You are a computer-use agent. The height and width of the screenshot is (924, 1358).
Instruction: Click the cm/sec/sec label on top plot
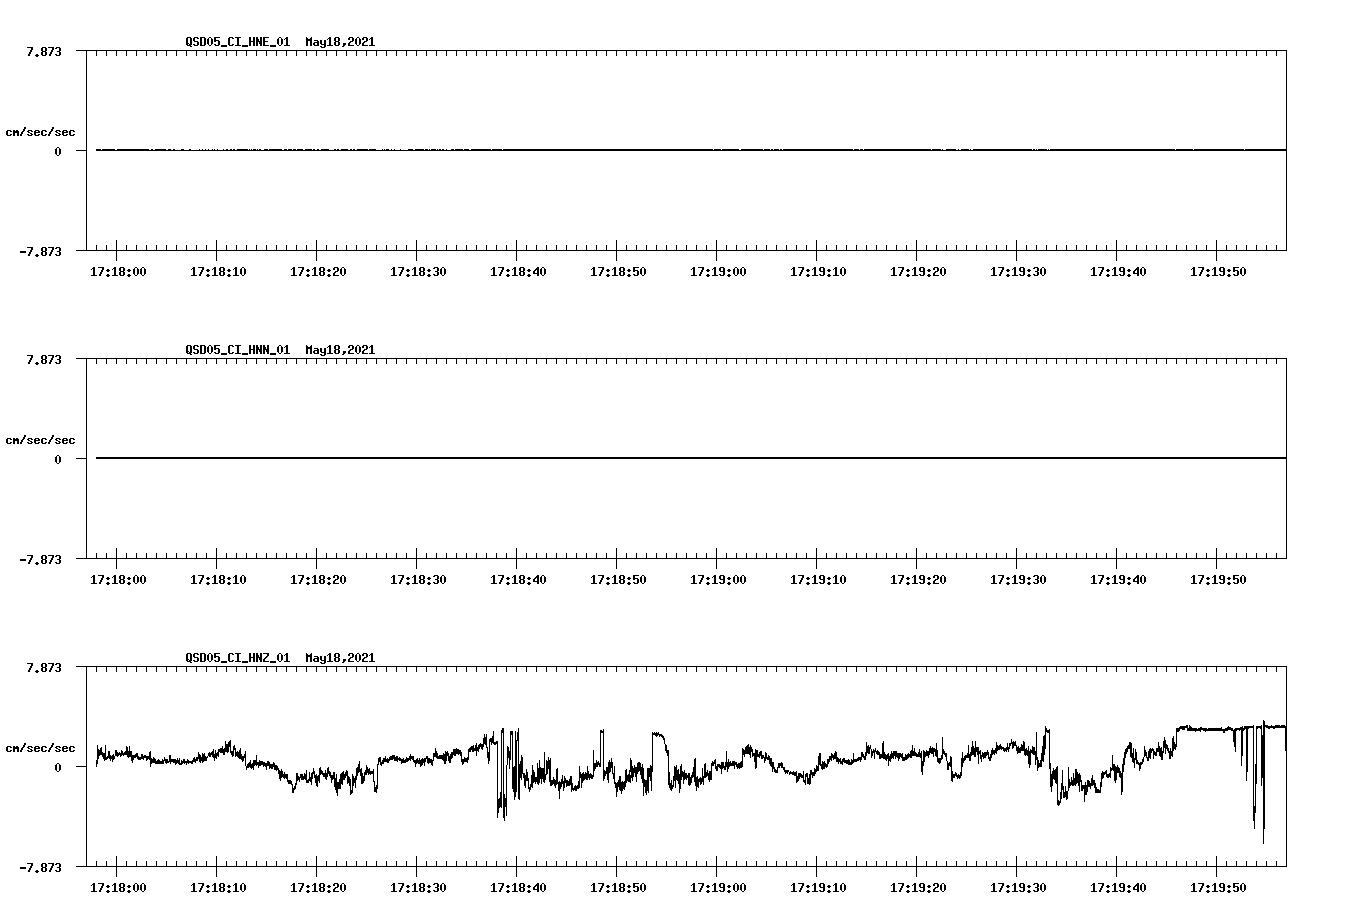pos(40,131)
